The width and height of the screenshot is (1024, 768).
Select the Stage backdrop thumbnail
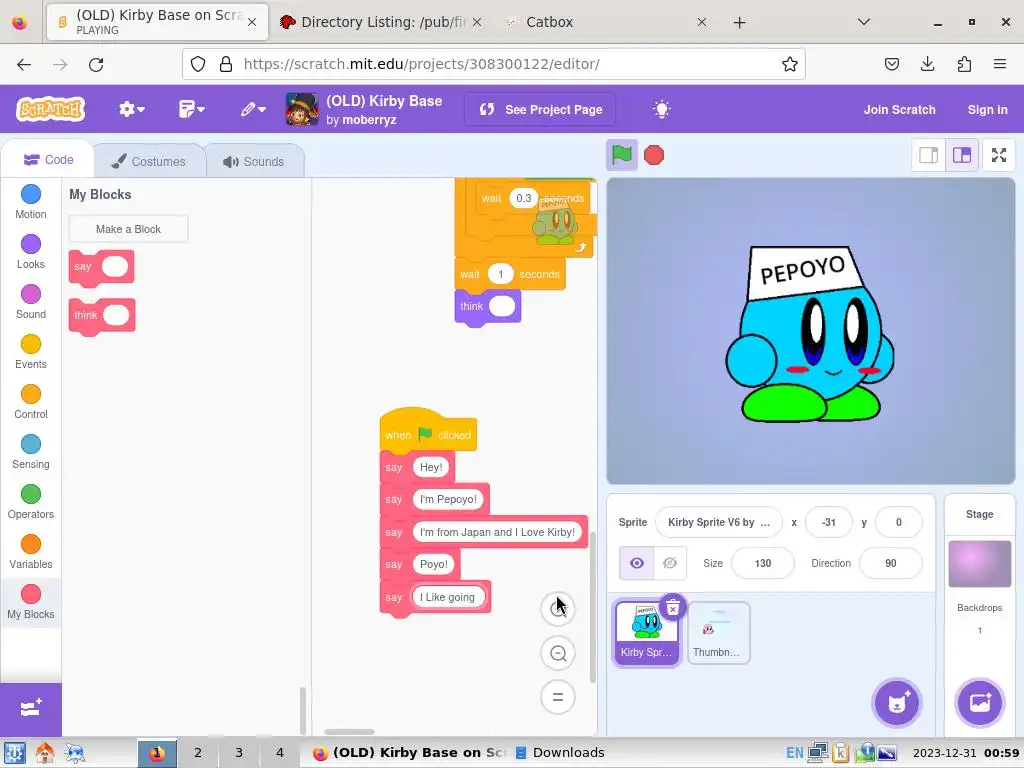[x=980, y=564]
